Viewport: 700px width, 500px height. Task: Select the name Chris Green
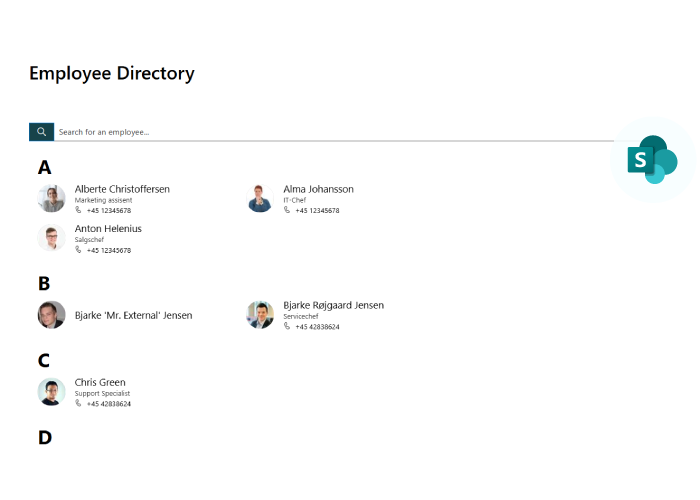coord(100,383)
